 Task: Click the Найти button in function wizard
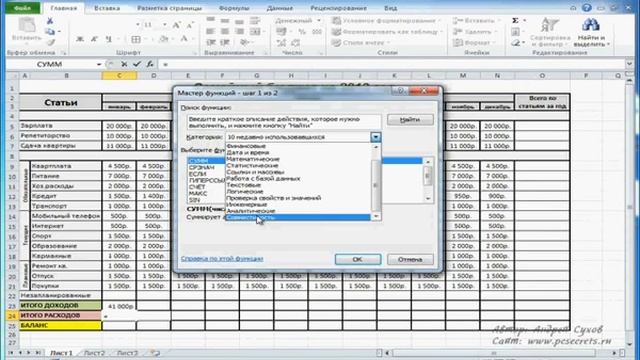click(x=410, y=120)
